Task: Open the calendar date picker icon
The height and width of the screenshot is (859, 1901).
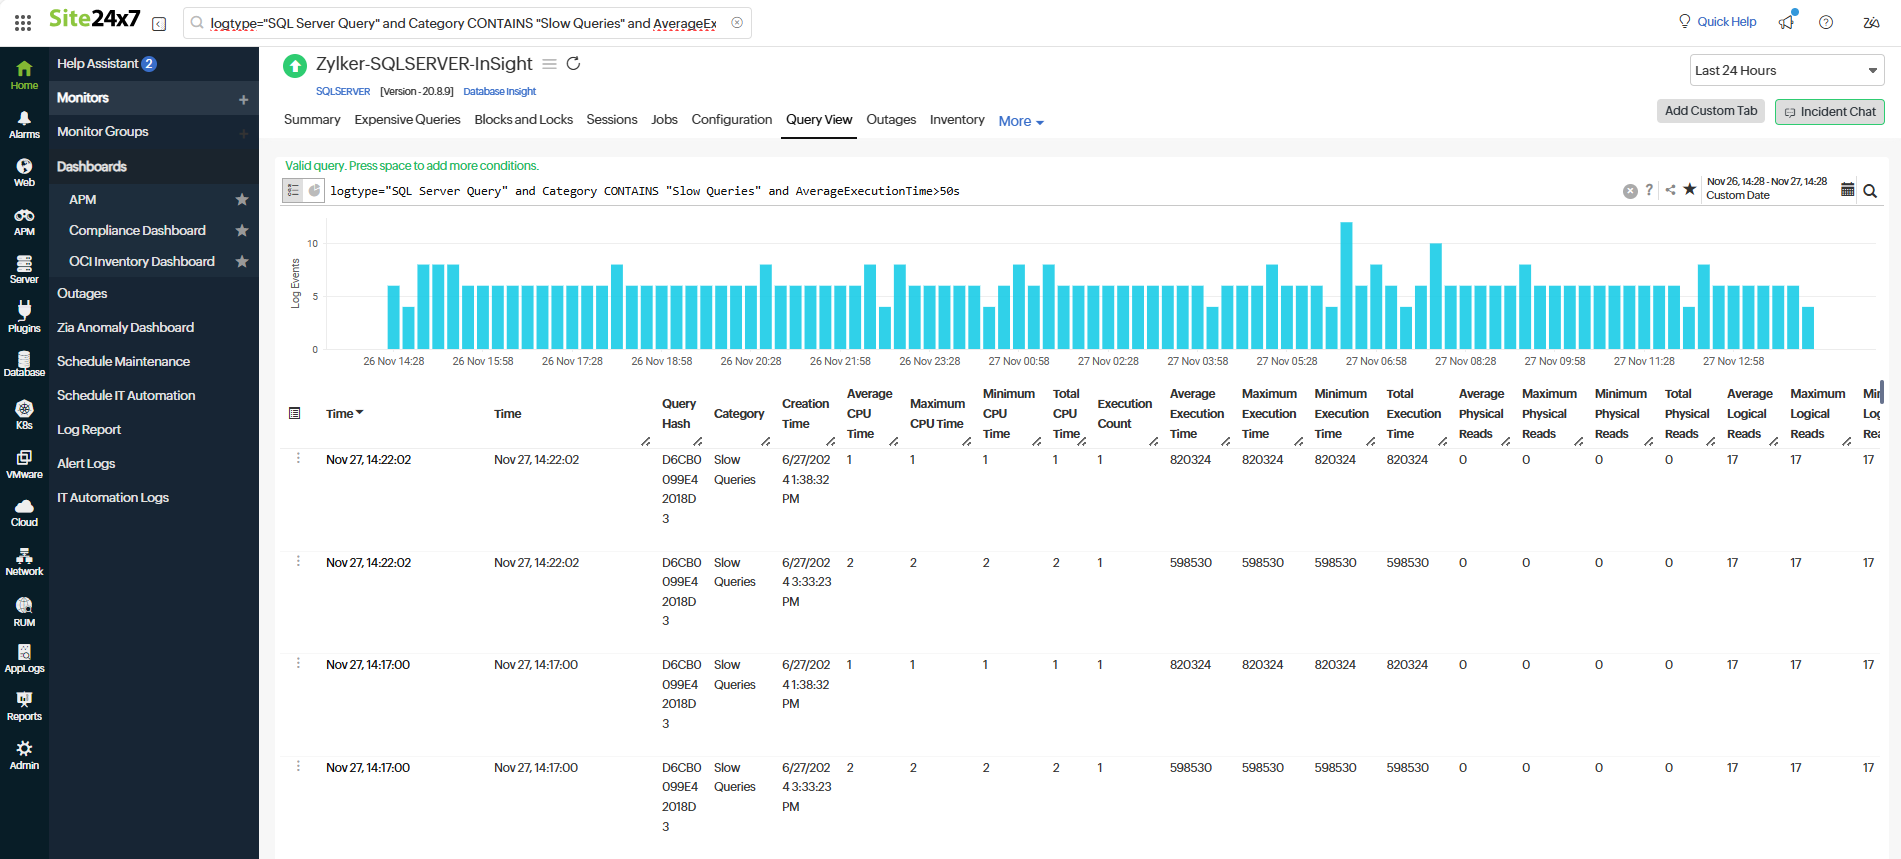Action: pos(1848,190)
